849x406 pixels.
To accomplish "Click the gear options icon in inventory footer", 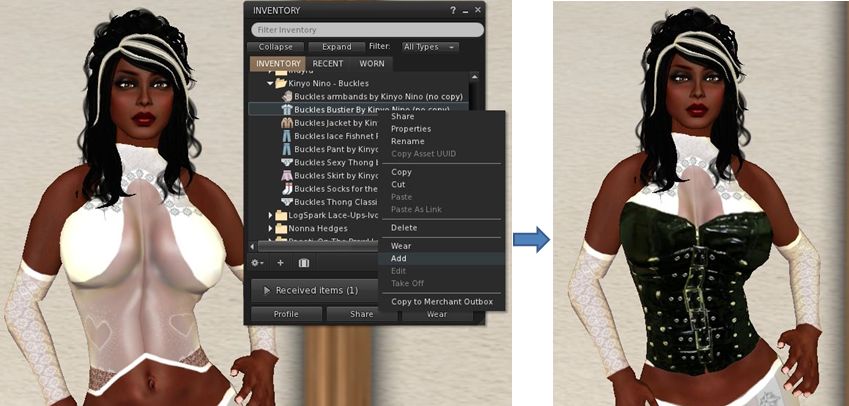I will pyautogui.click(x=259, y=263).
